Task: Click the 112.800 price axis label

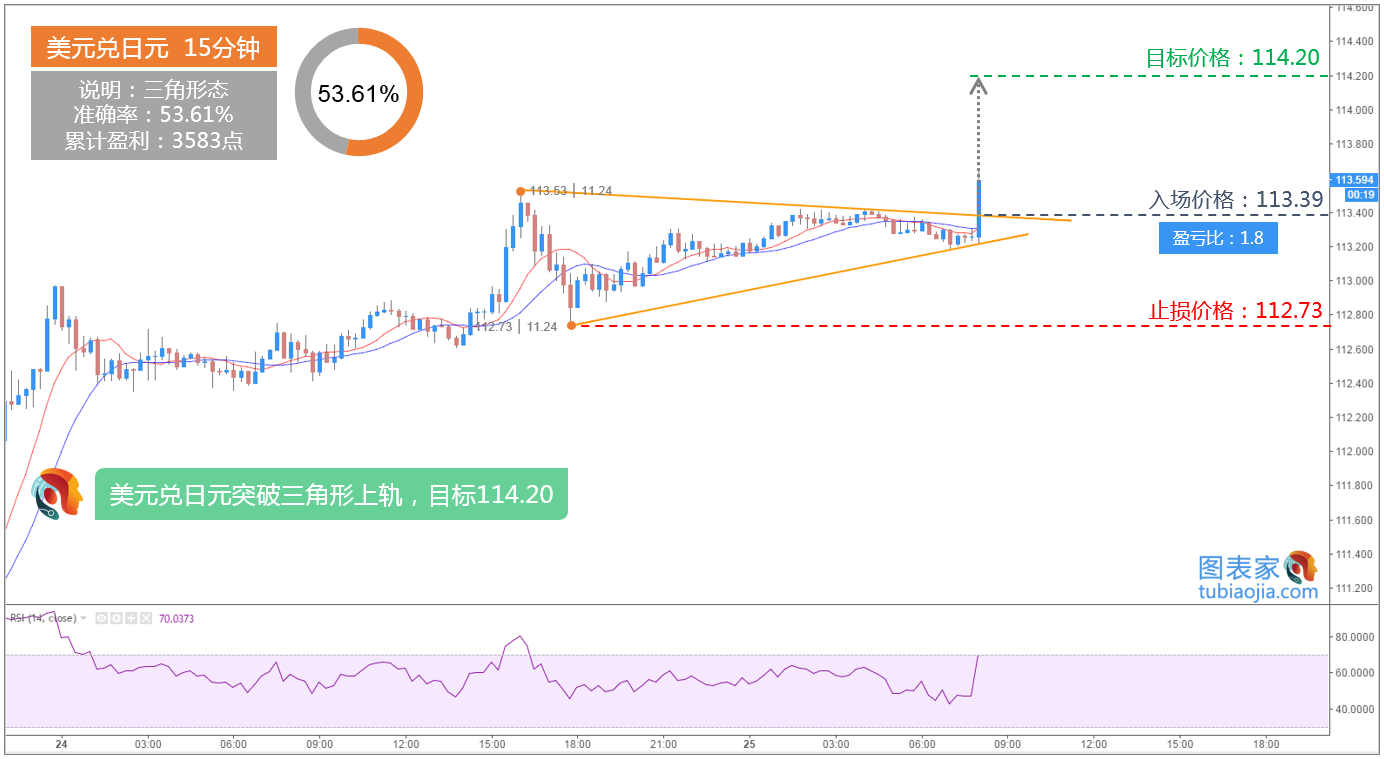Action: tap(1353, 315)
